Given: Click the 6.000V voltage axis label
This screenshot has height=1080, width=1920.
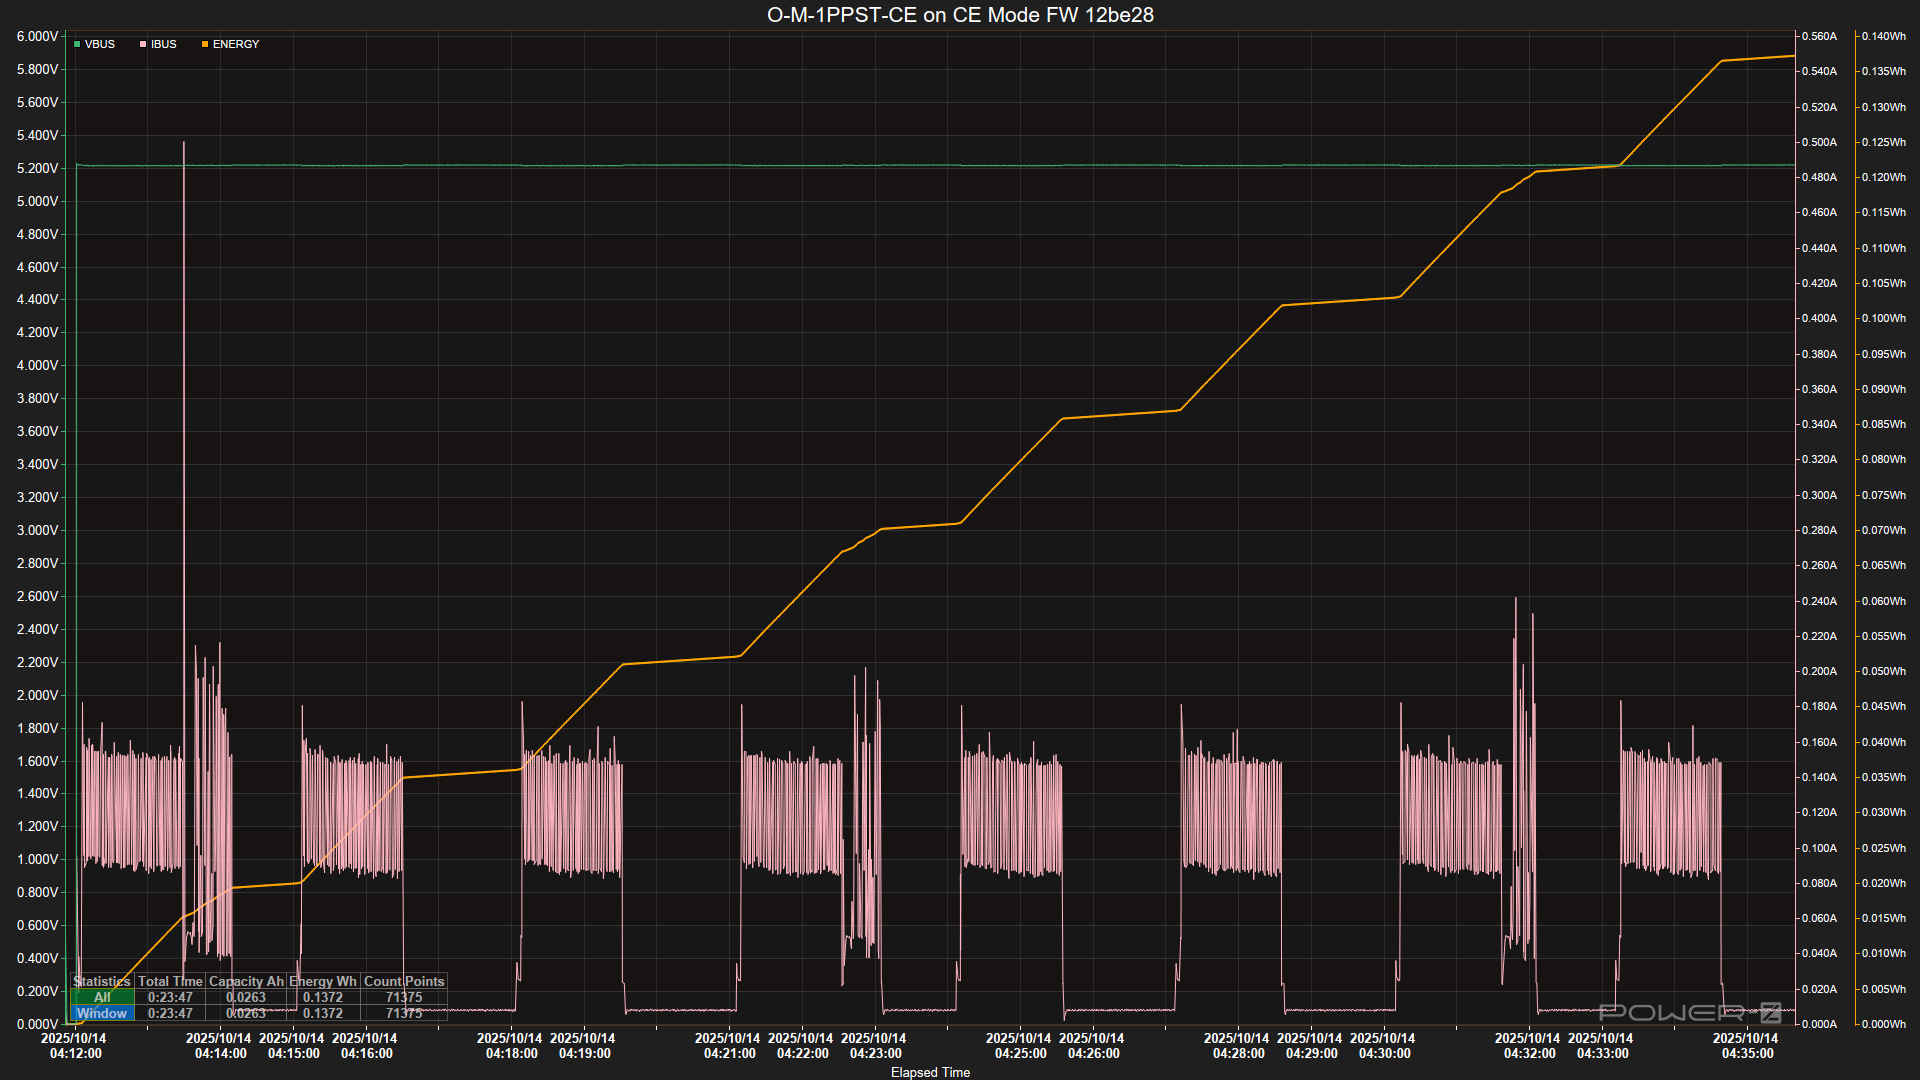Looking at the screenshot, I should click(38, 36).
